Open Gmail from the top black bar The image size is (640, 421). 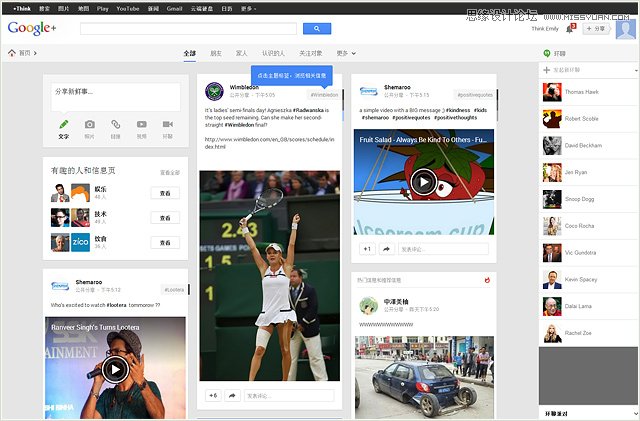pos(174,8)
